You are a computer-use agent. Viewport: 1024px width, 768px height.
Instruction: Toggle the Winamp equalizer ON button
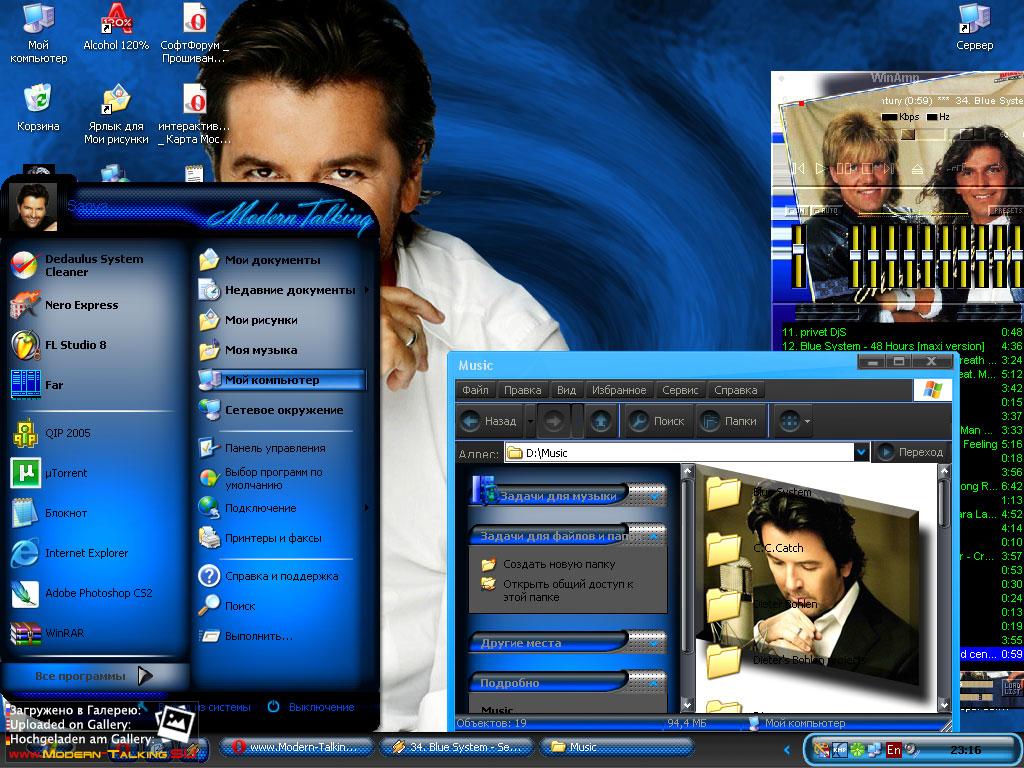click(797, 211)
